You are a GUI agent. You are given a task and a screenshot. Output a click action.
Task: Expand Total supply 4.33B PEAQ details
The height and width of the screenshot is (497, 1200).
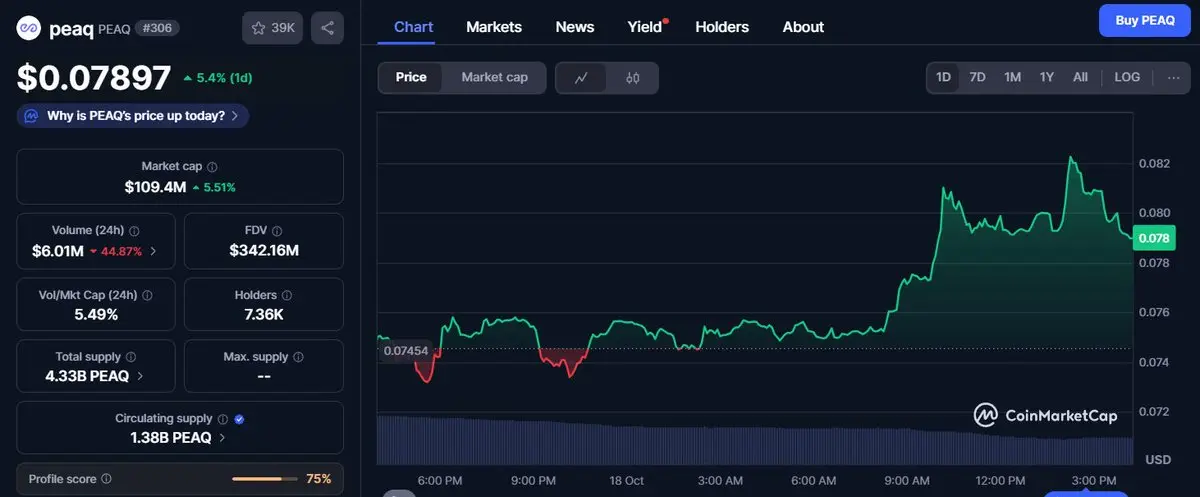(139, 377)
